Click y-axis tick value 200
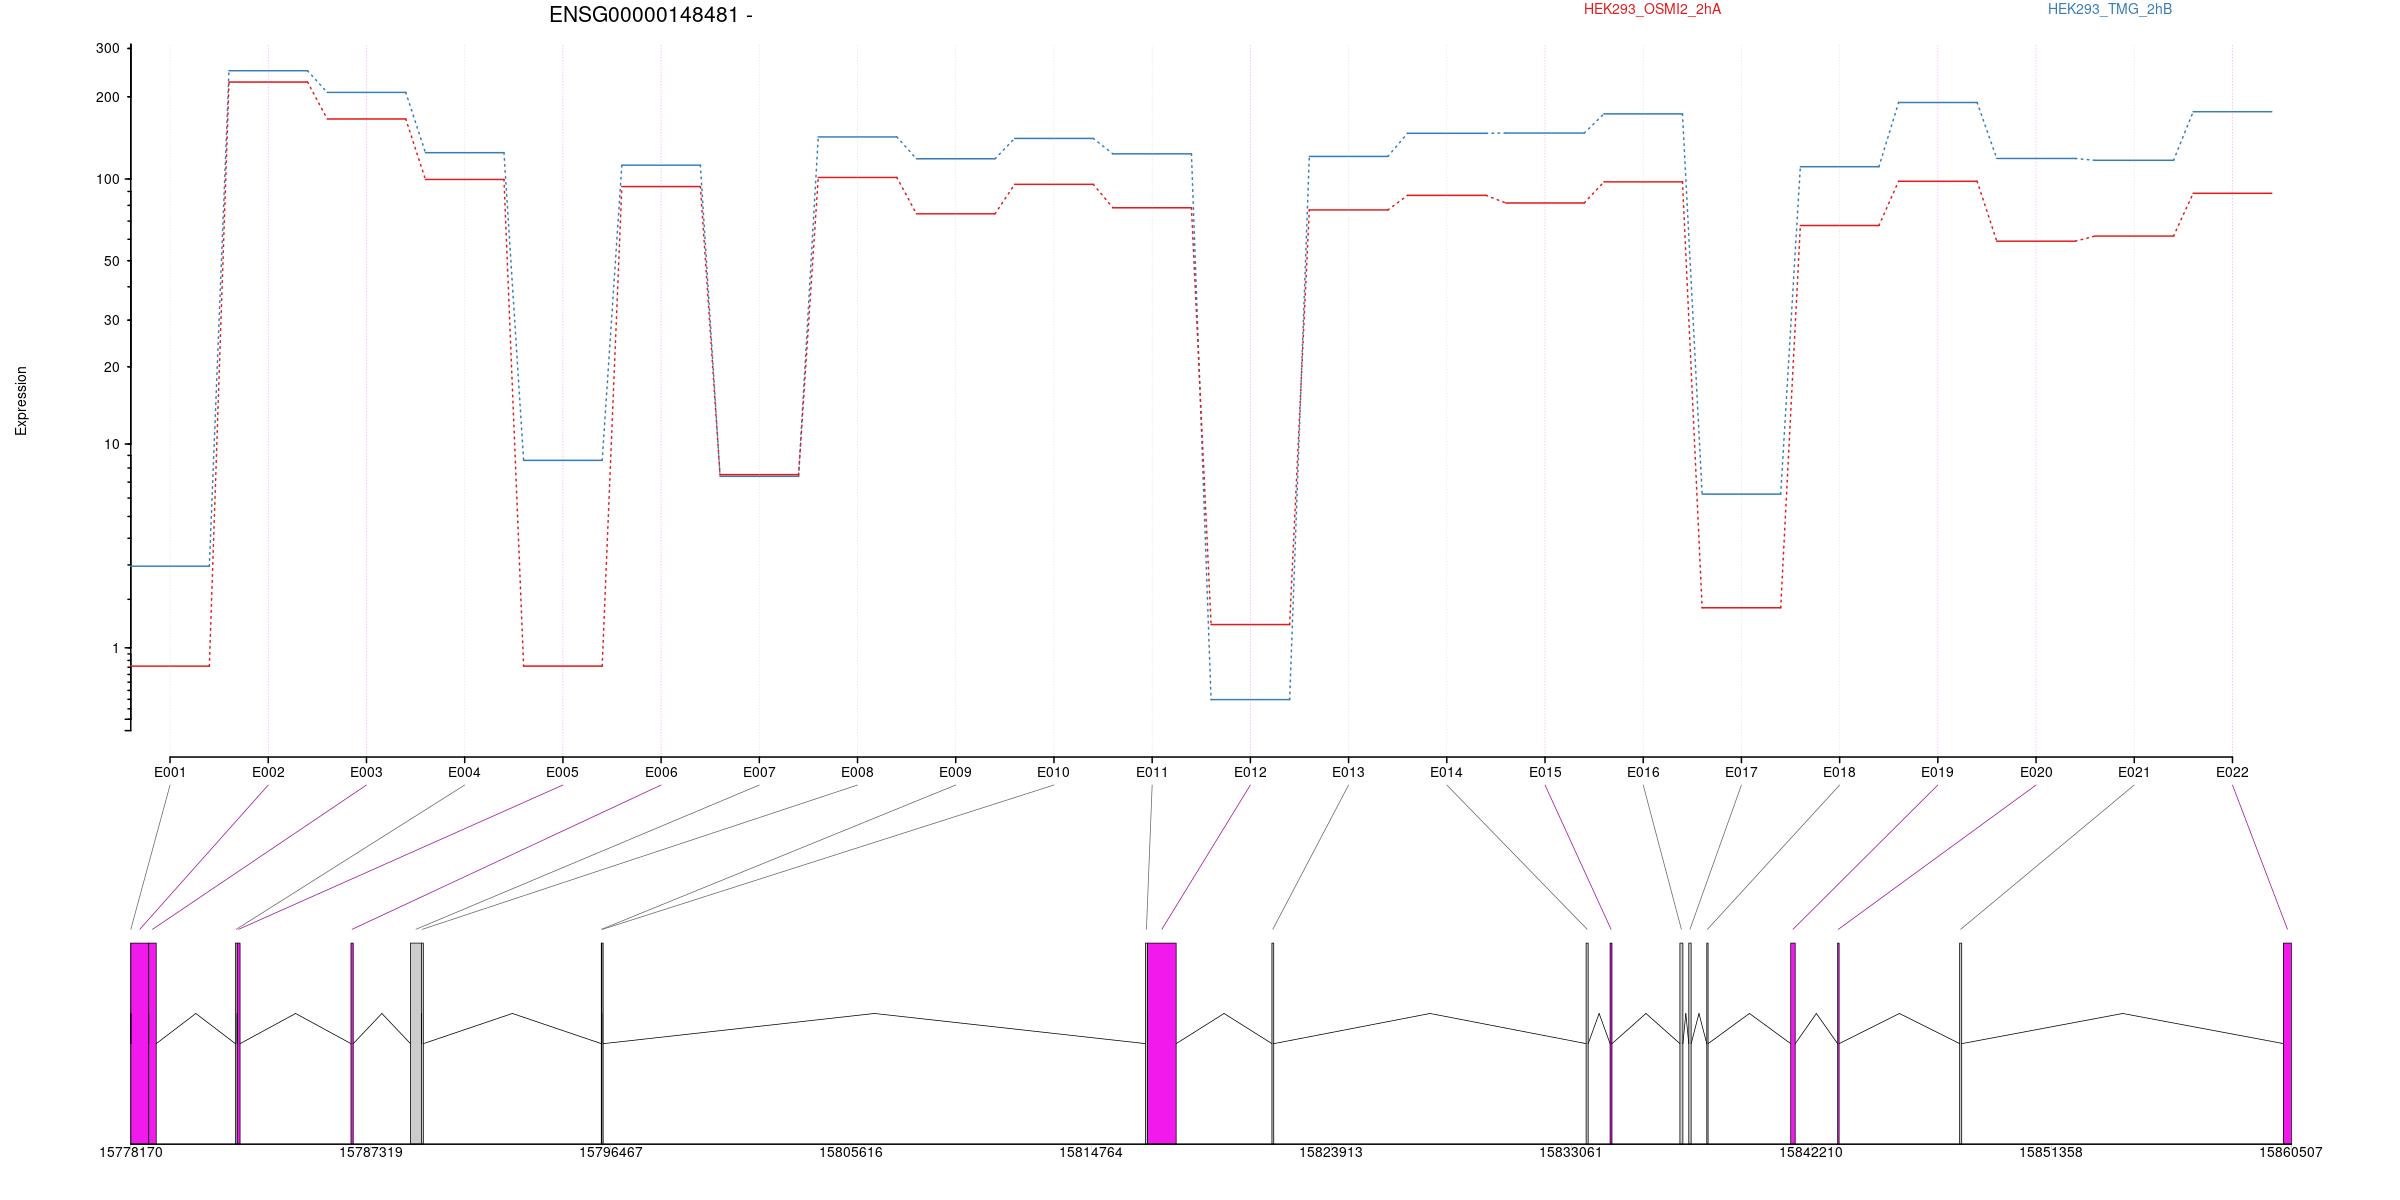Image resolution: width=2400 pixels, height=1200 pixels. coord(108,97)
